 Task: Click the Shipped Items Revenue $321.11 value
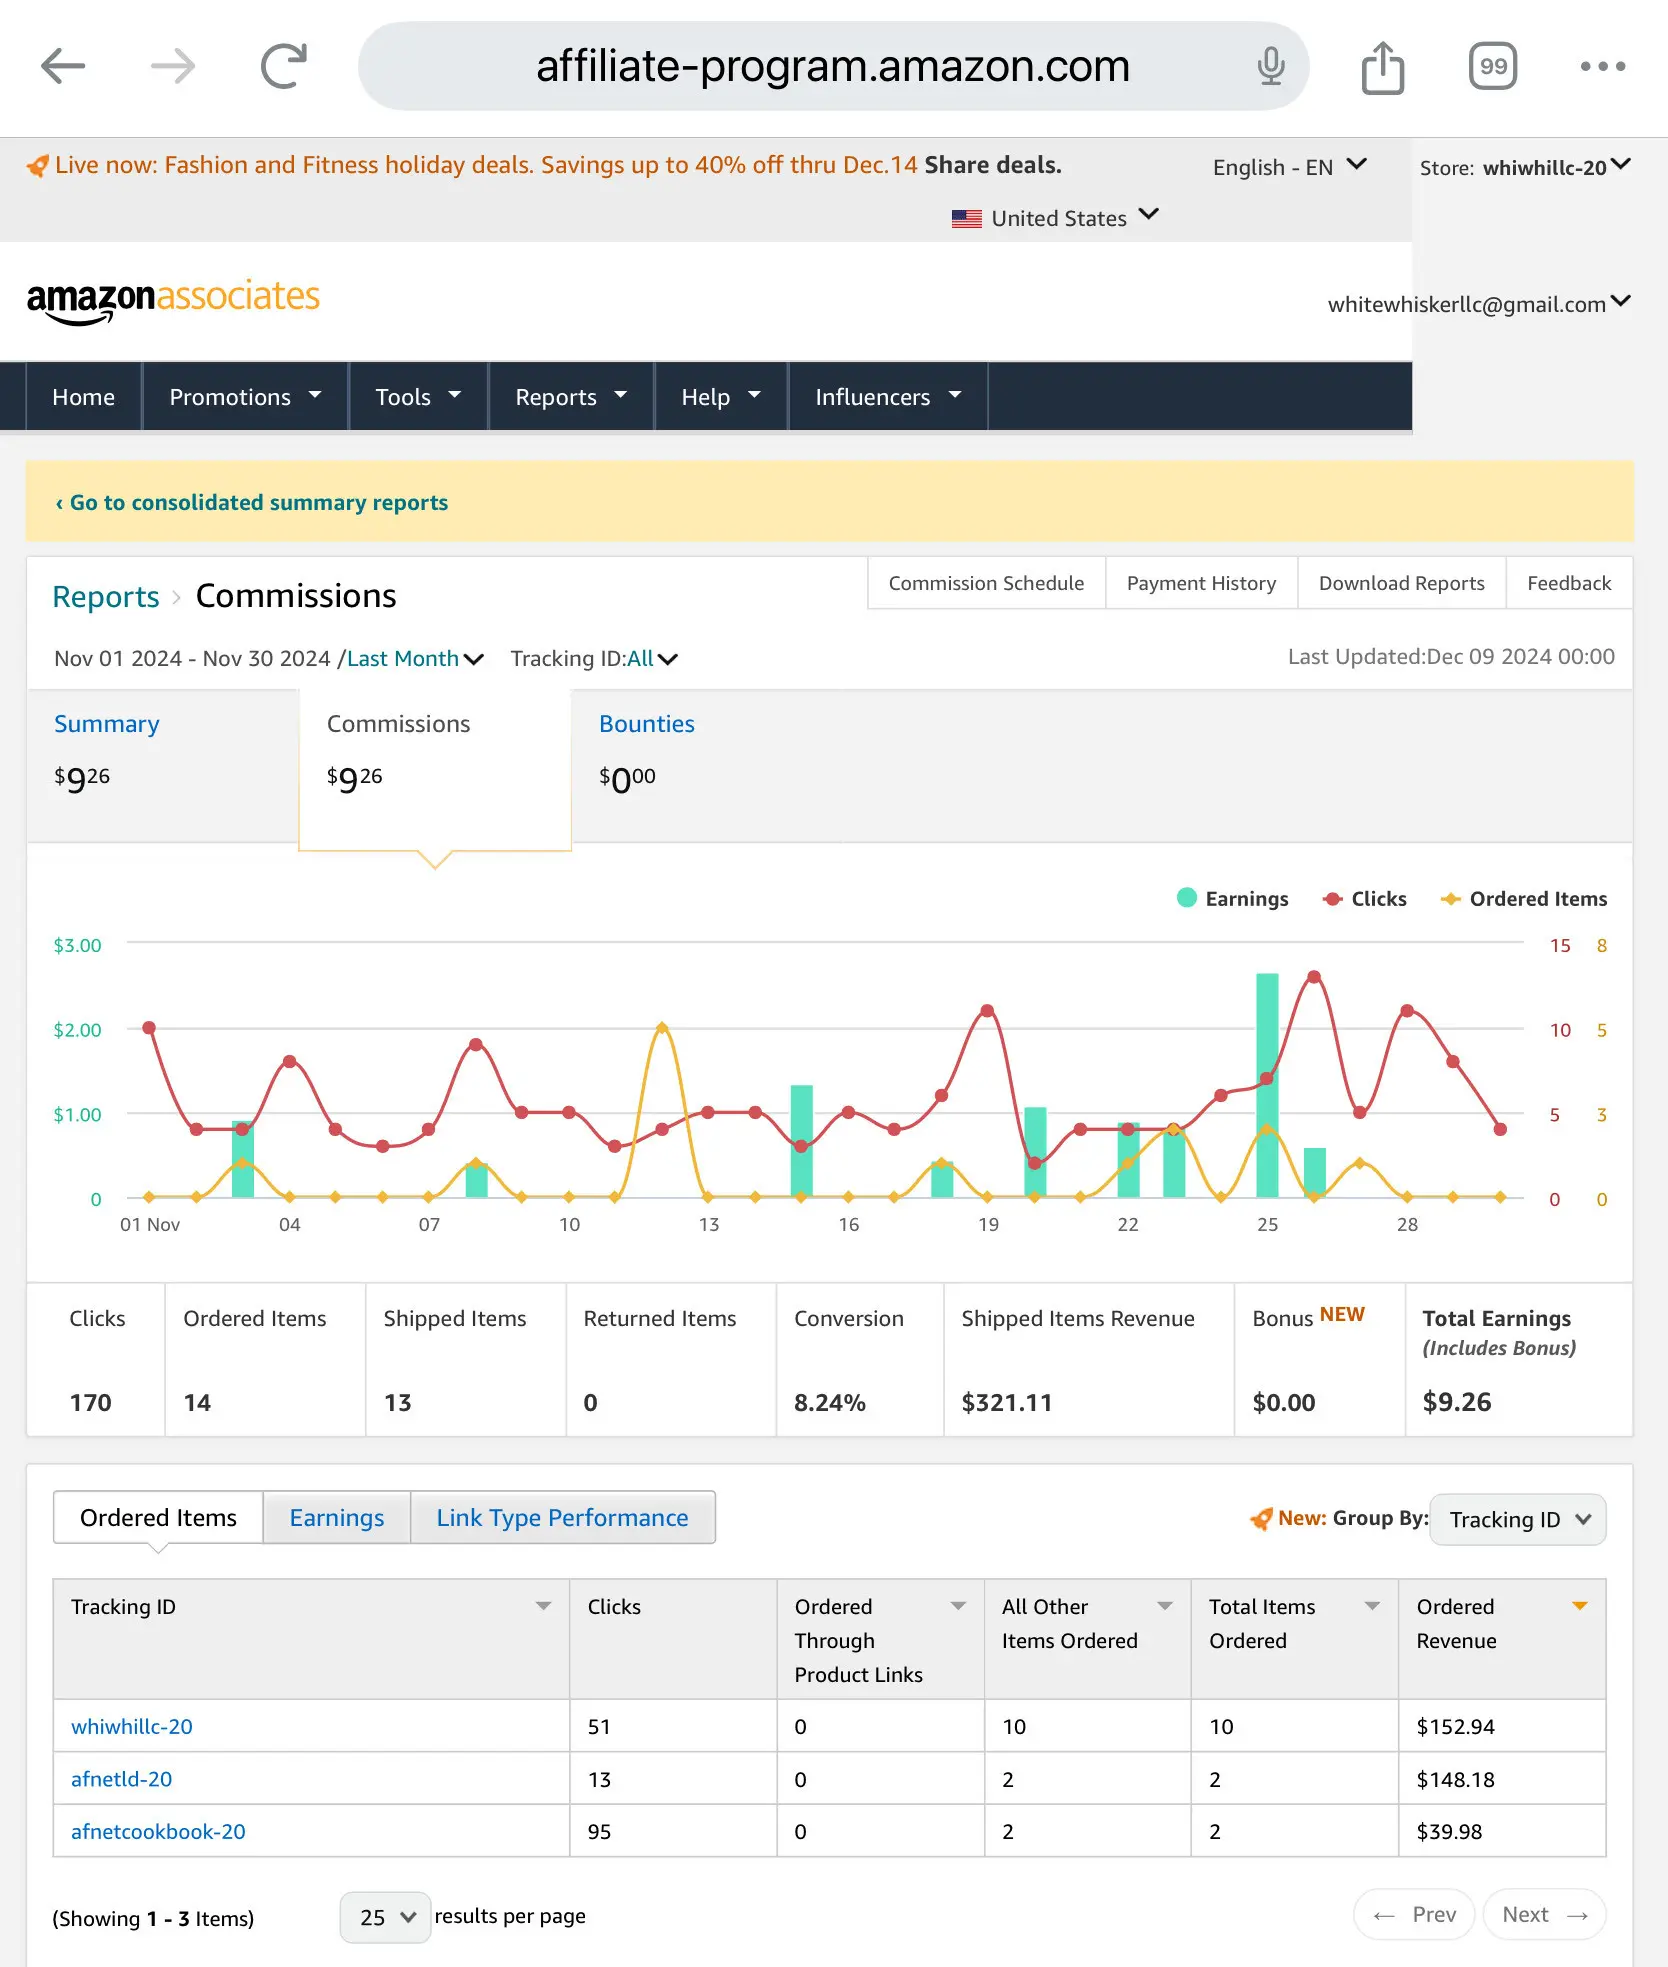click(1007, 1402)
